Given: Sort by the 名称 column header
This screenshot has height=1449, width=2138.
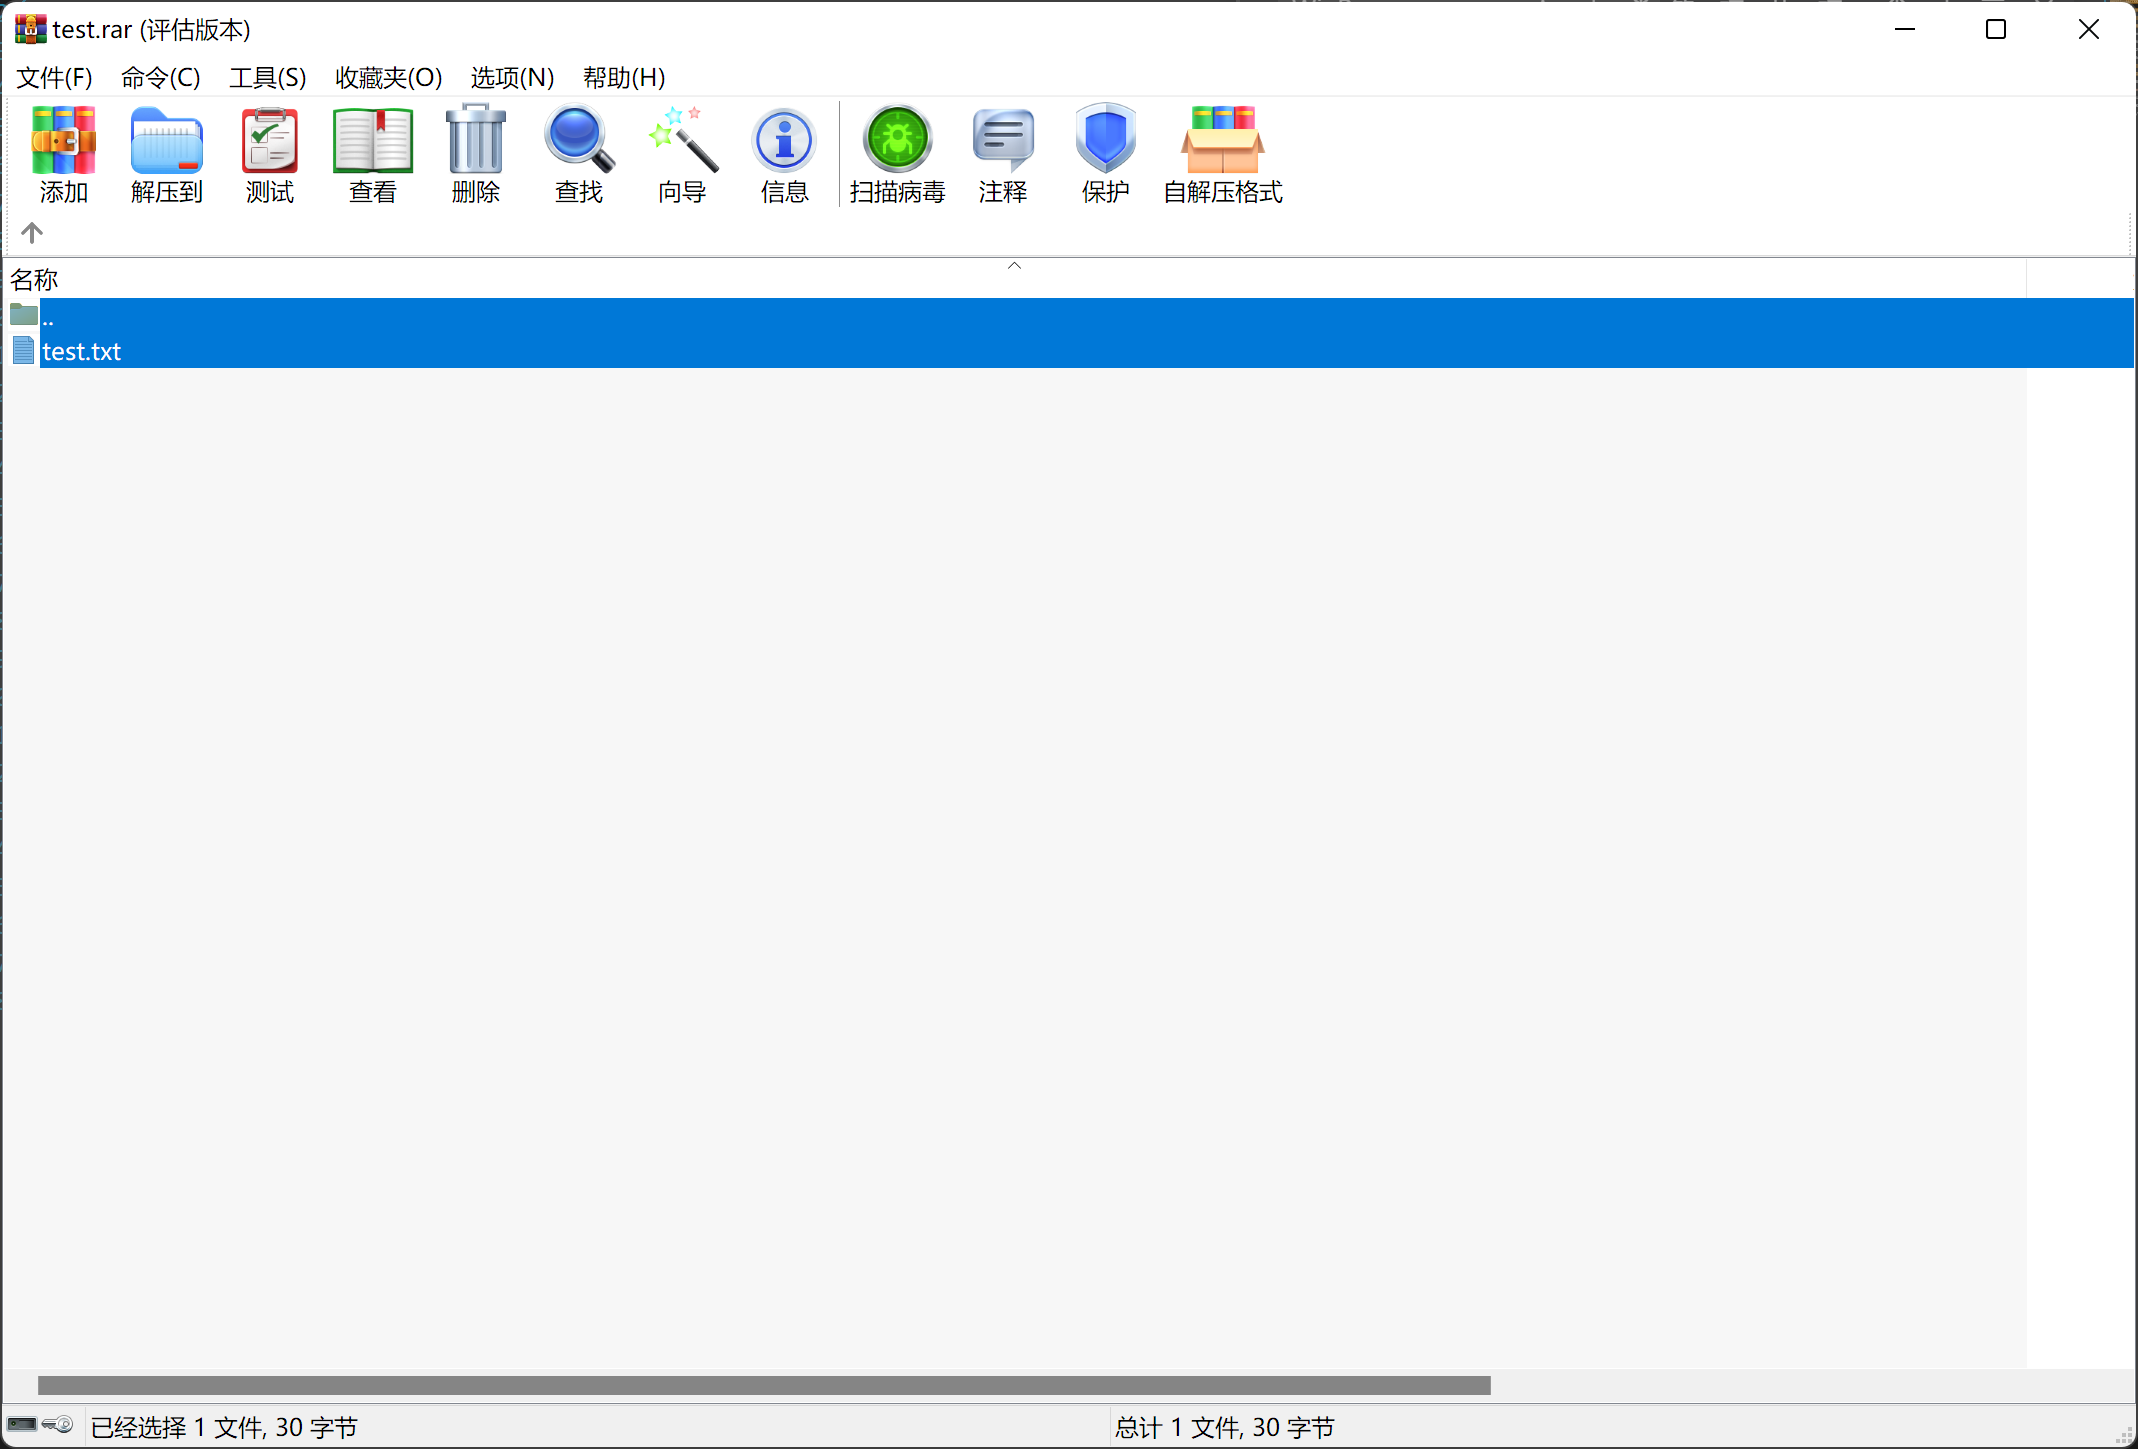Looking at the screenshot, I should pos(1015,279).
